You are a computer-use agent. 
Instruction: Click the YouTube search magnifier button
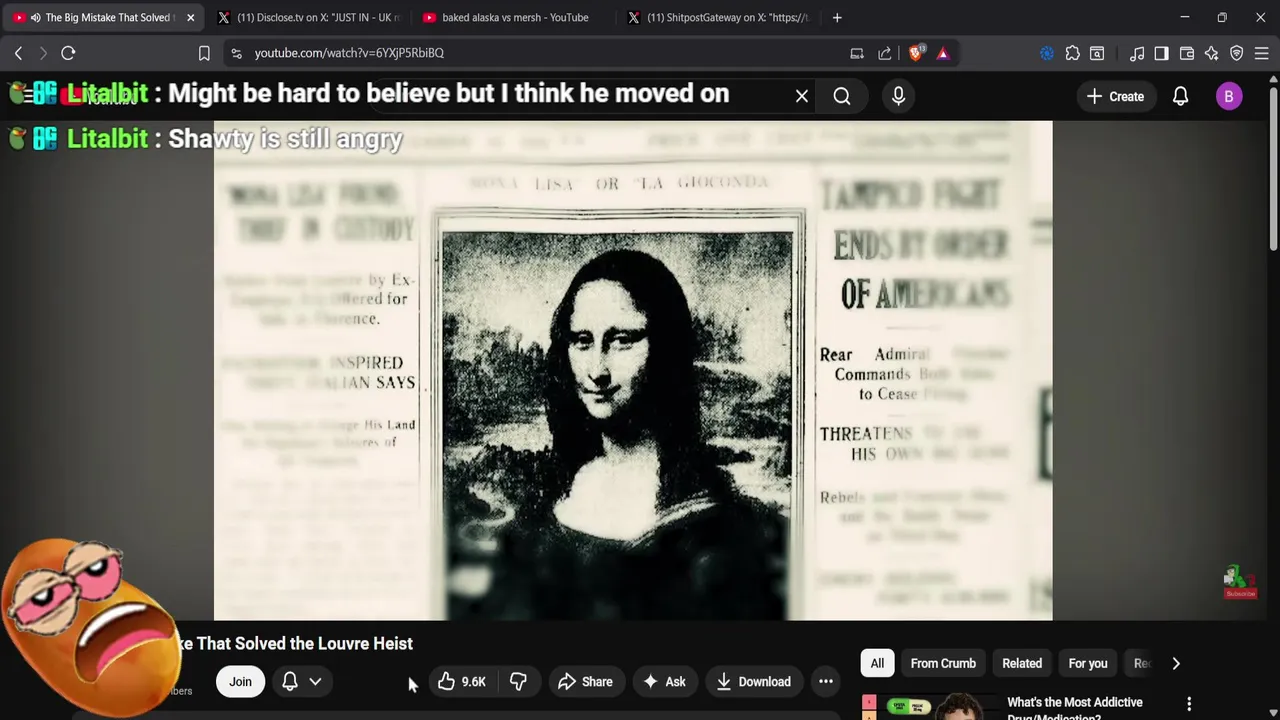842,96
